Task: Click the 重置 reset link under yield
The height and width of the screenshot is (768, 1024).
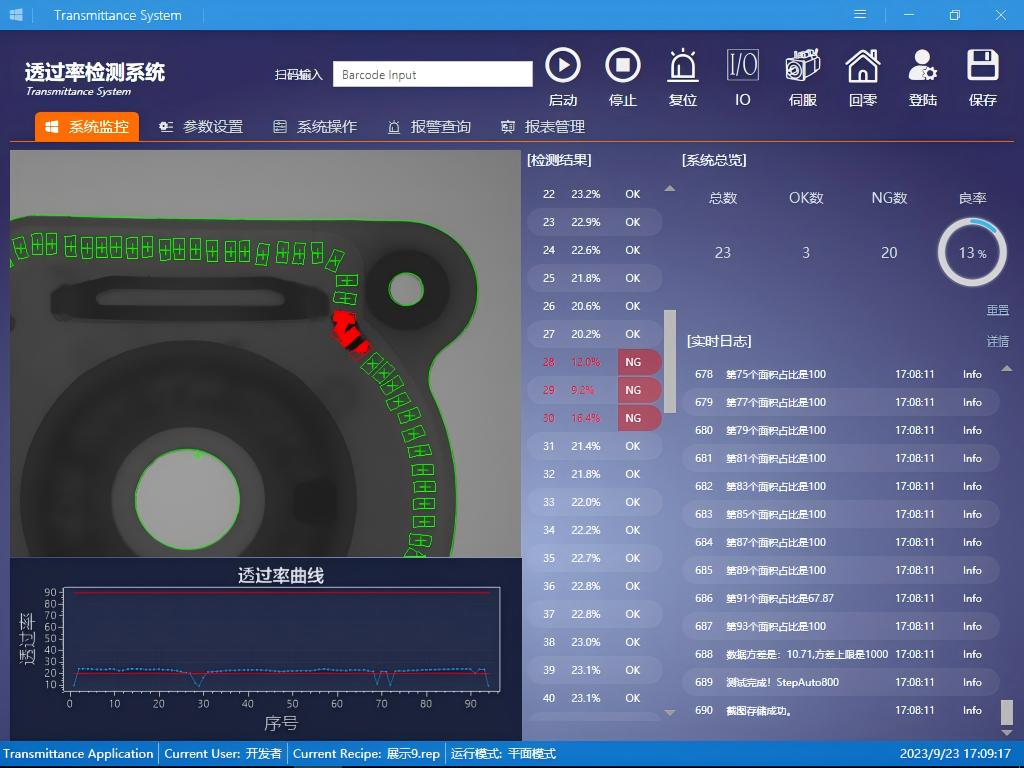Action: (x=997, y=310)
